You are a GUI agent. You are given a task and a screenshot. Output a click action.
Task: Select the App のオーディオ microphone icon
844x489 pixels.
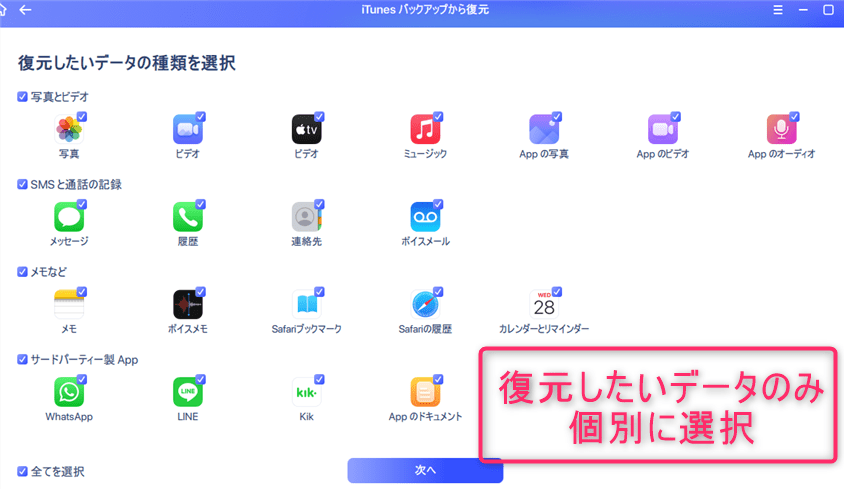click(x=782, y=129)
